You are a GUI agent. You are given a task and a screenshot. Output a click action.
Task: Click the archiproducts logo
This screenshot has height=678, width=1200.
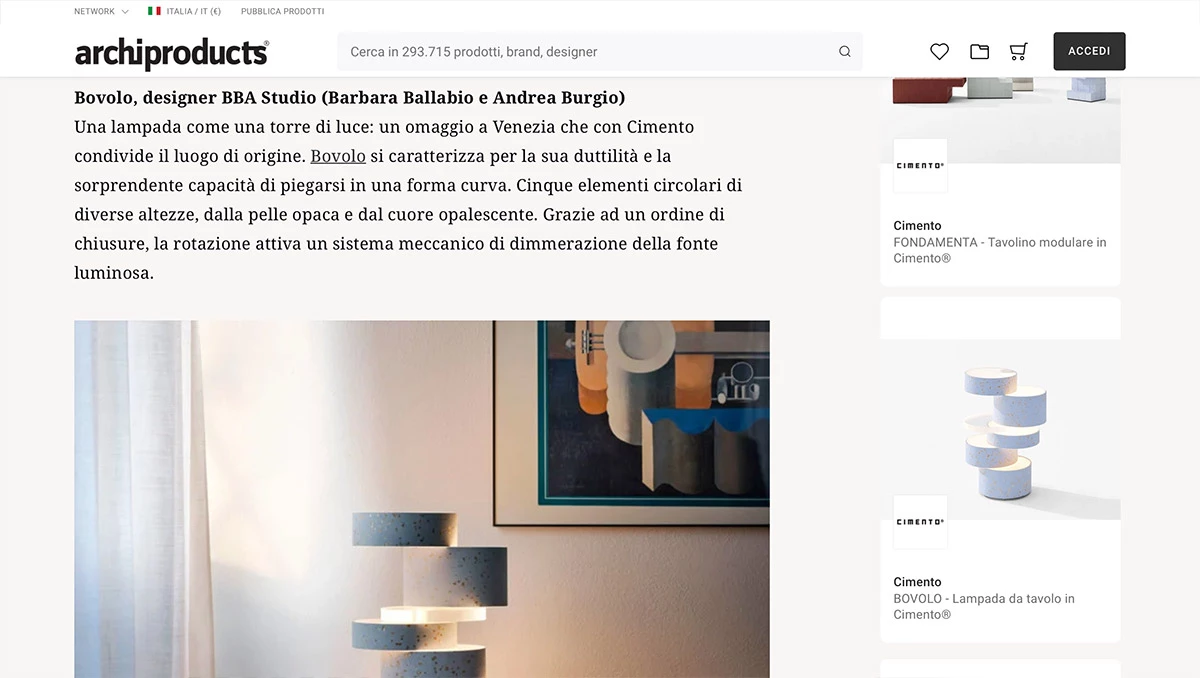coord(172,52)
